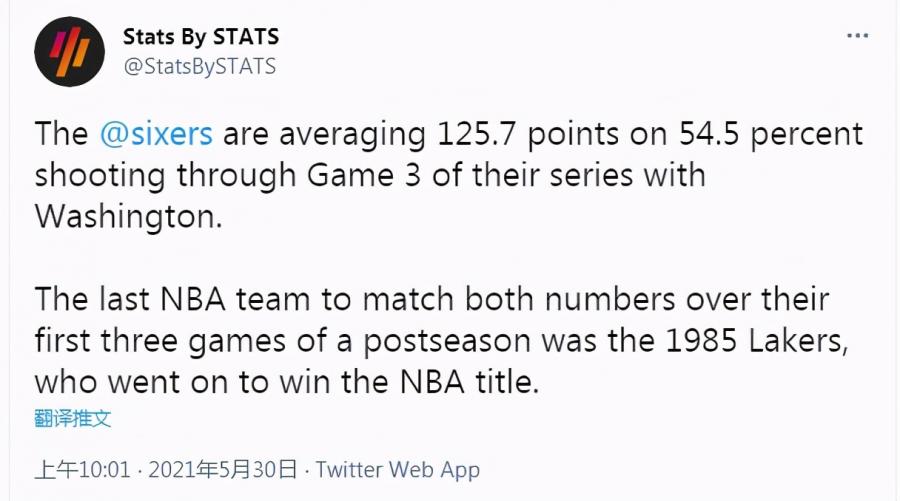Click the 54.5 percent figure in tweet

[771, 134]
